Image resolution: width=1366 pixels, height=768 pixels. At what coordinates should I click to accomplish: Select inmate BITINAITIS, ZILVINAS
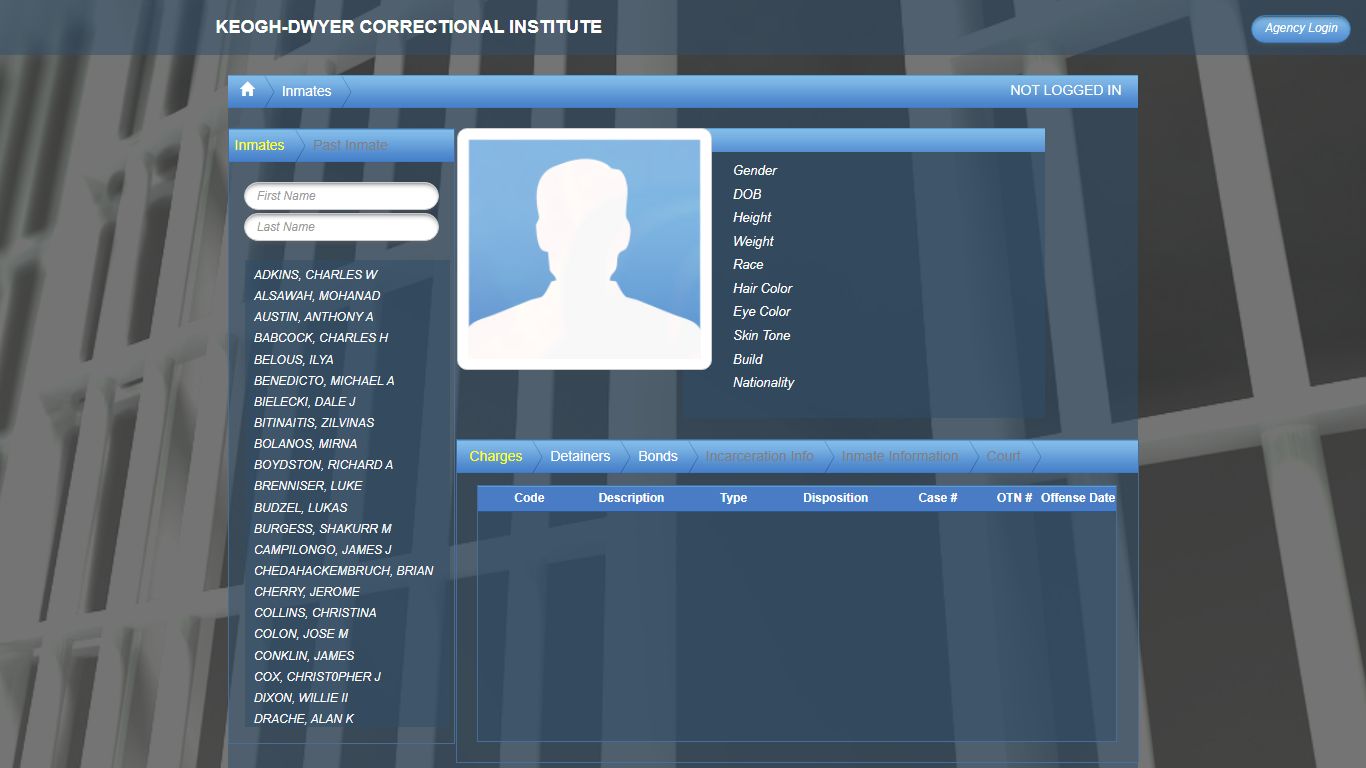coord(313,423)
